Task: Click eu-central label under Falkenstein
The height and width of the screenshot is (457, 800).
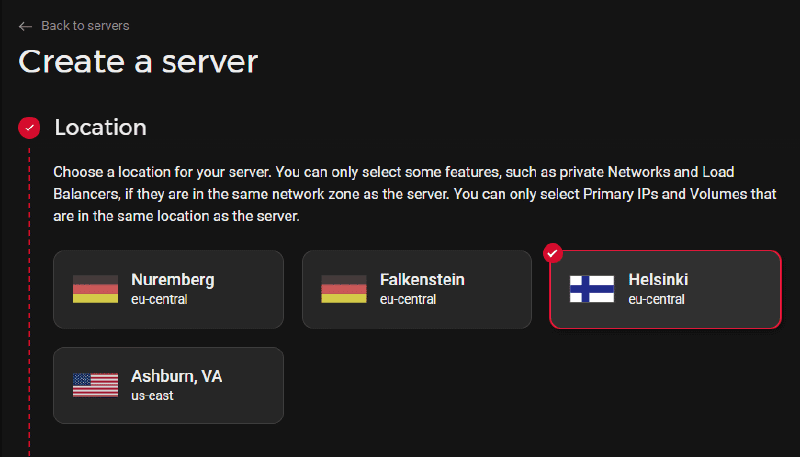Action: (x=408, y=299)
